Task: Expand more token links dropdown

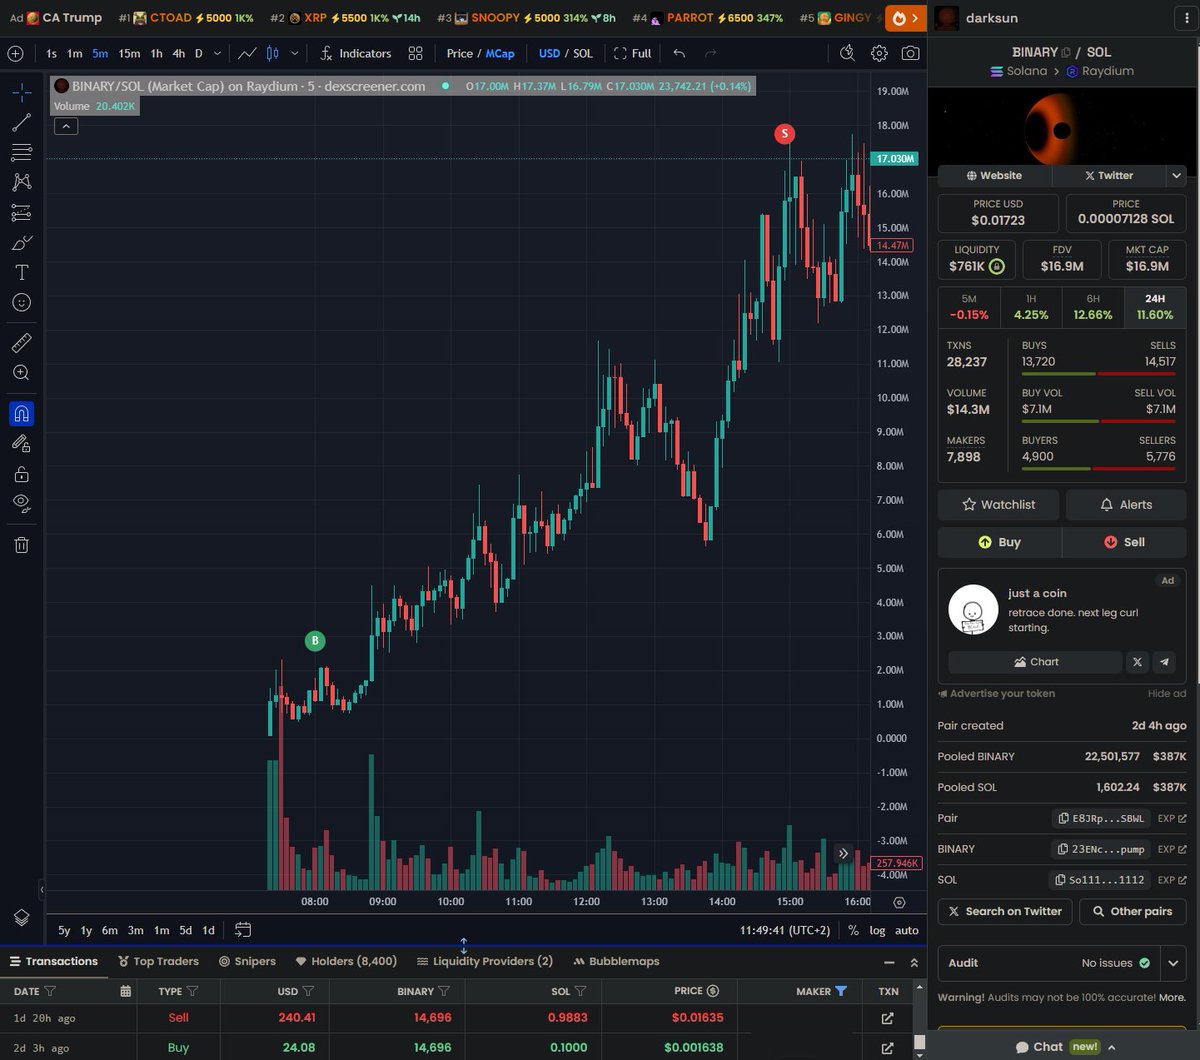Action: [x=1176, y=175]
